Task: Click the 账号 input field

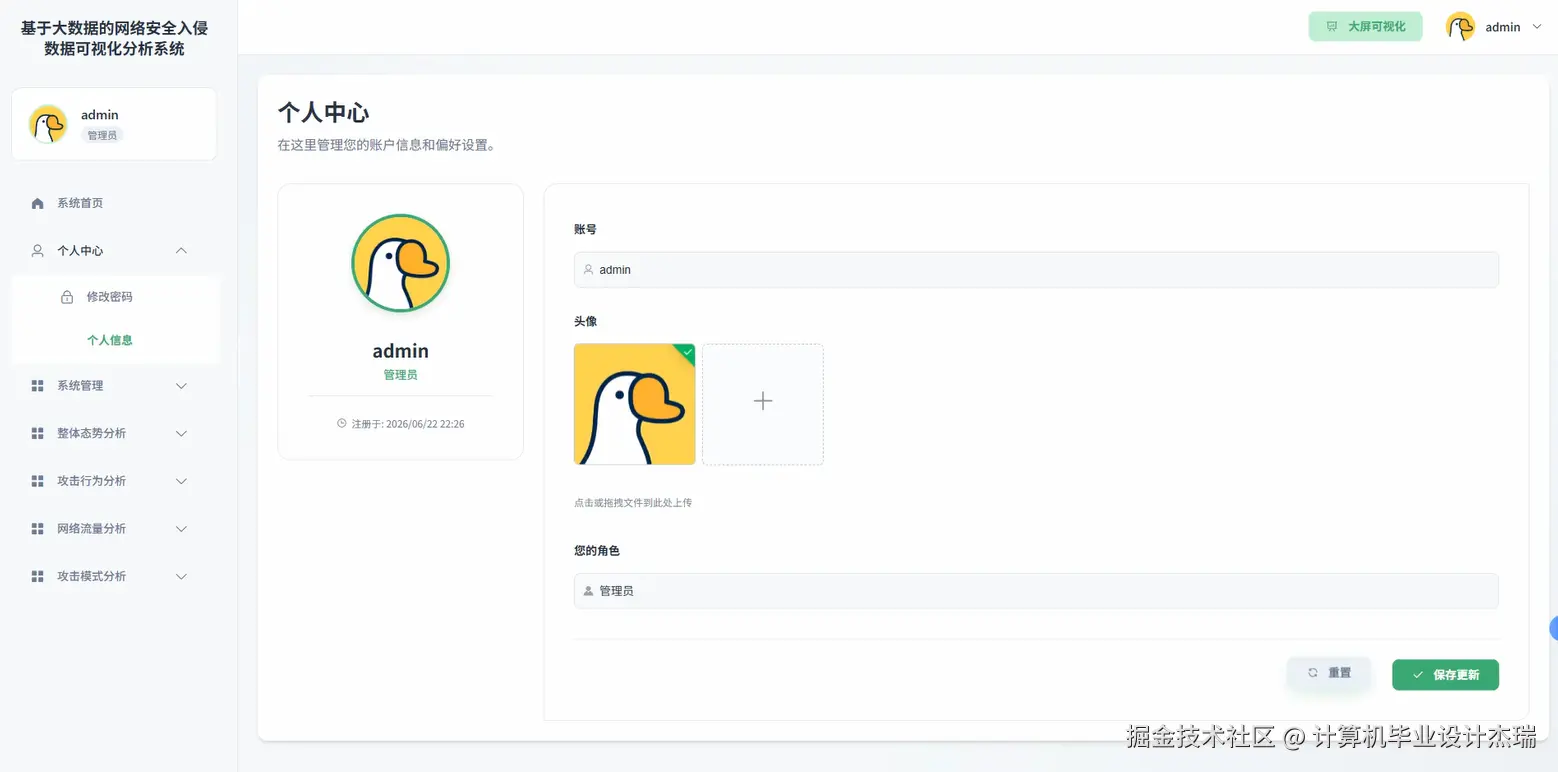Action: click(1036, 270)
